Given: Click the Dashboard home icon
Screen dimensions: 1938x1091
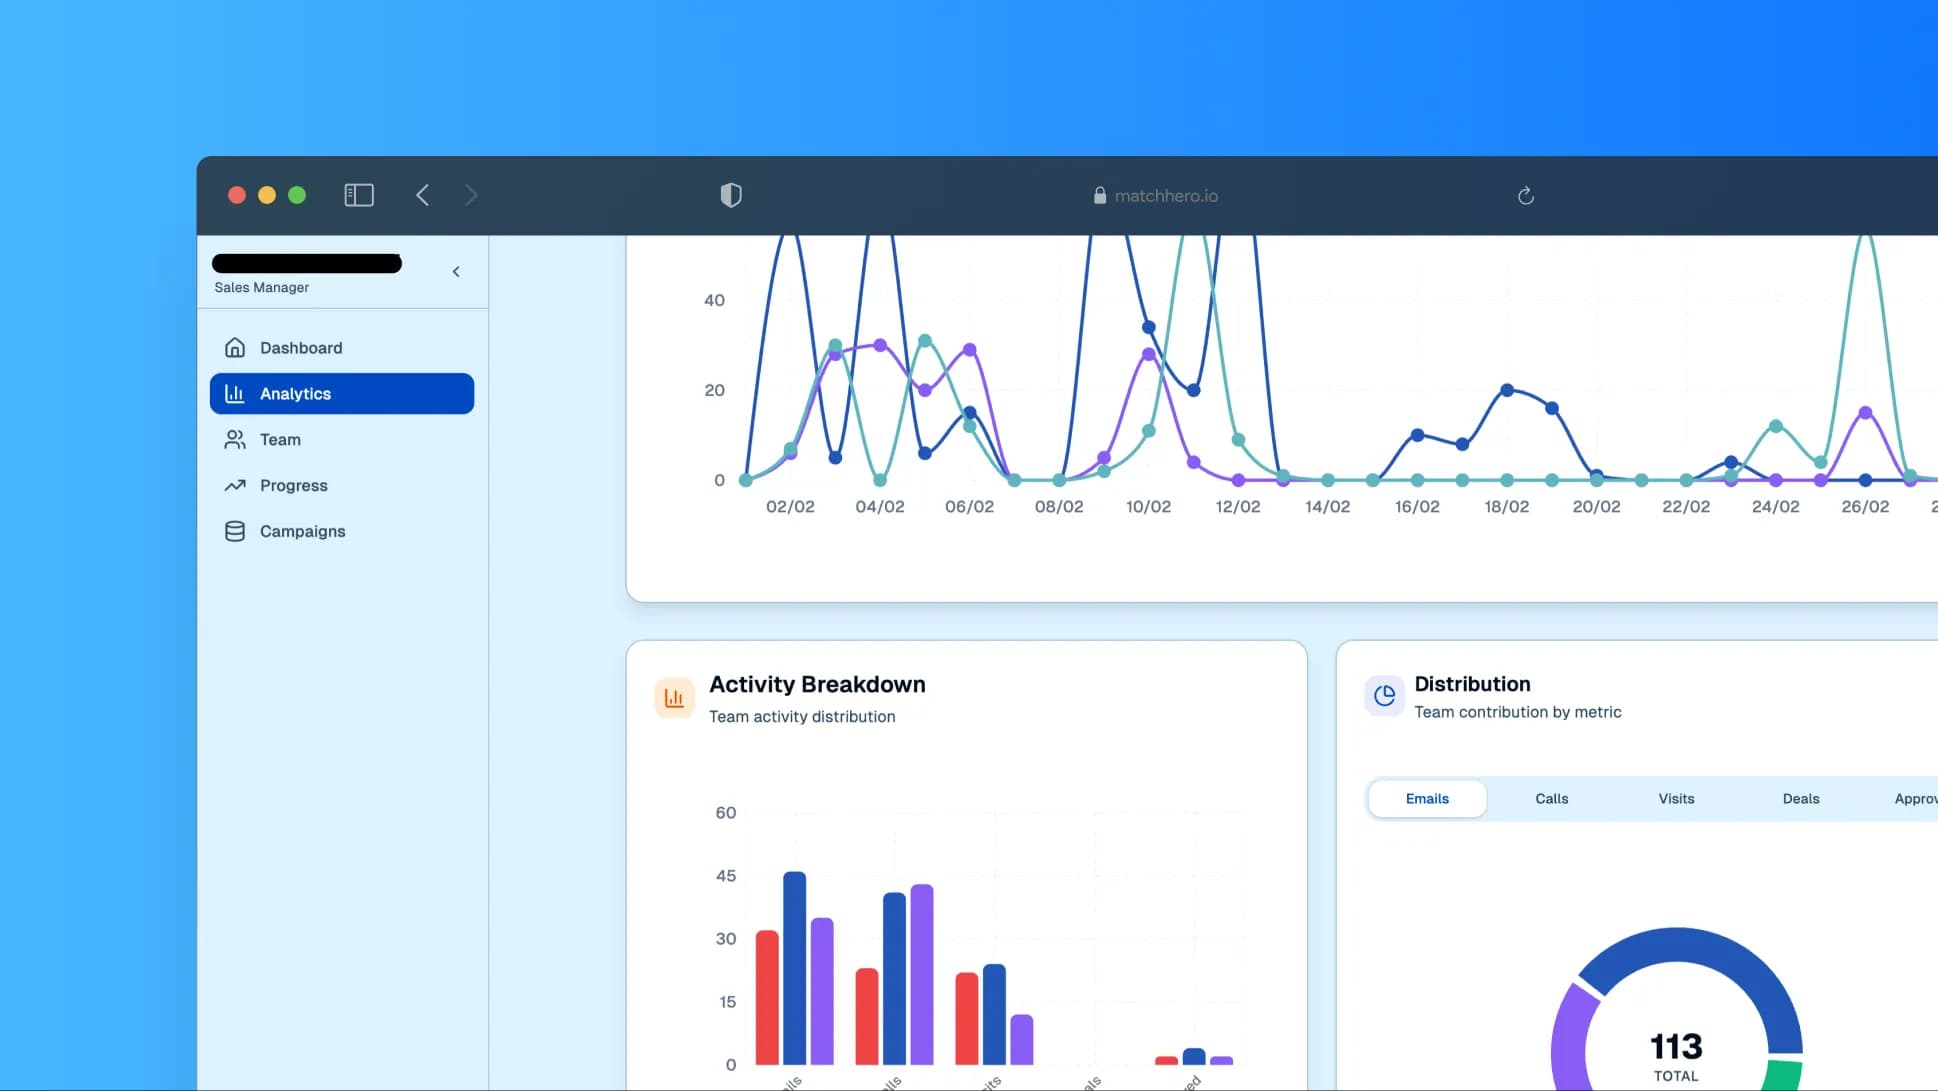Looking at the screenshot, I should pos(235,348).
